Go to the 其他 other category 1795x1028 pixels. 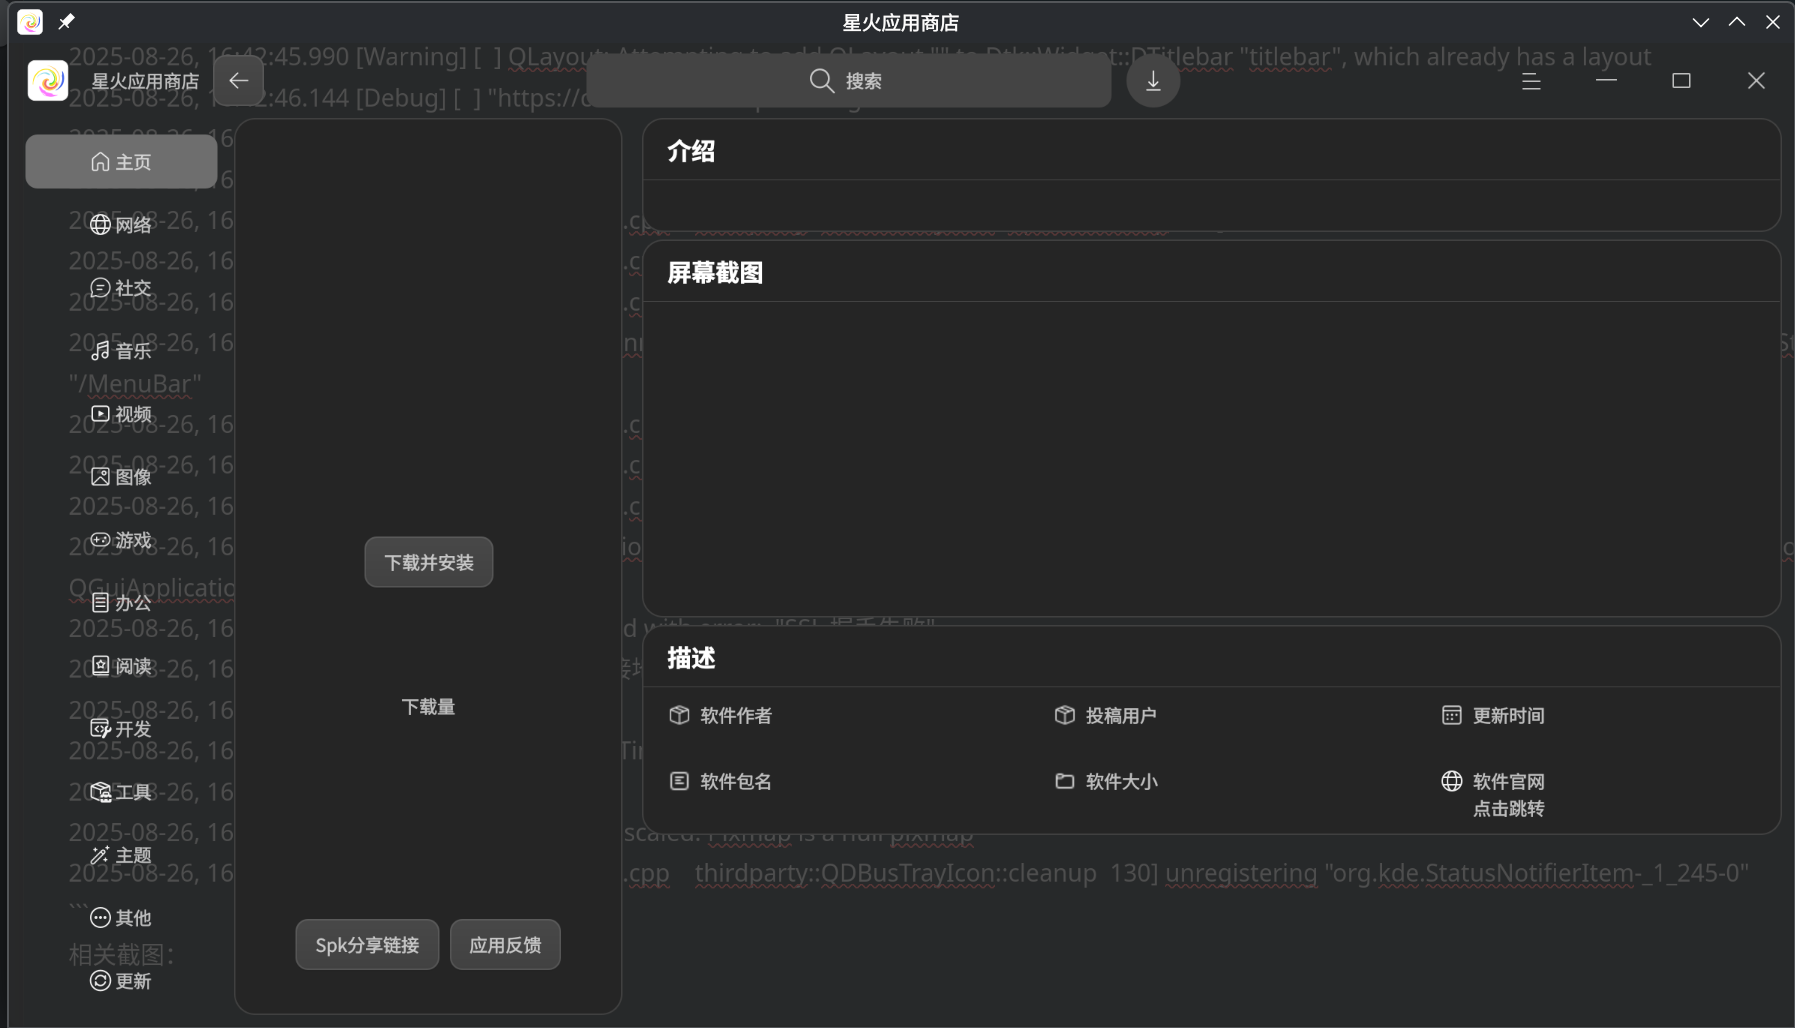click(121, 918)
